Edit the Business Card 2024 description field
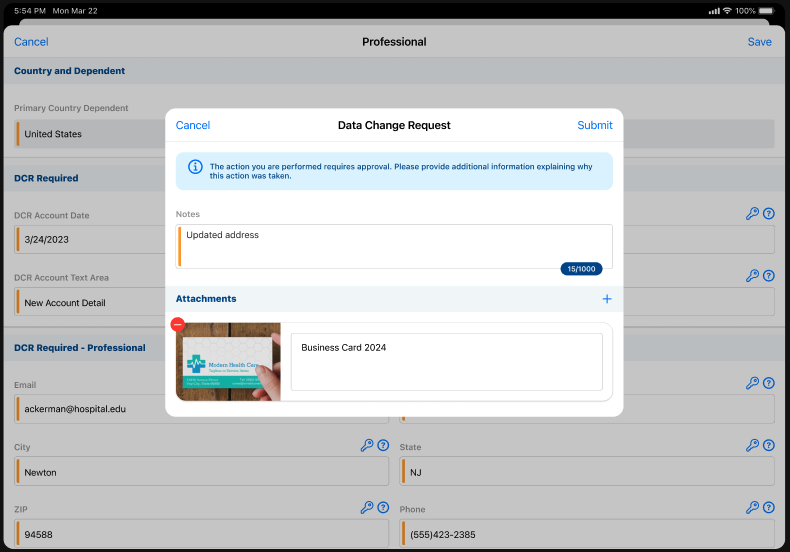790x552 pixels. (446, 362)
